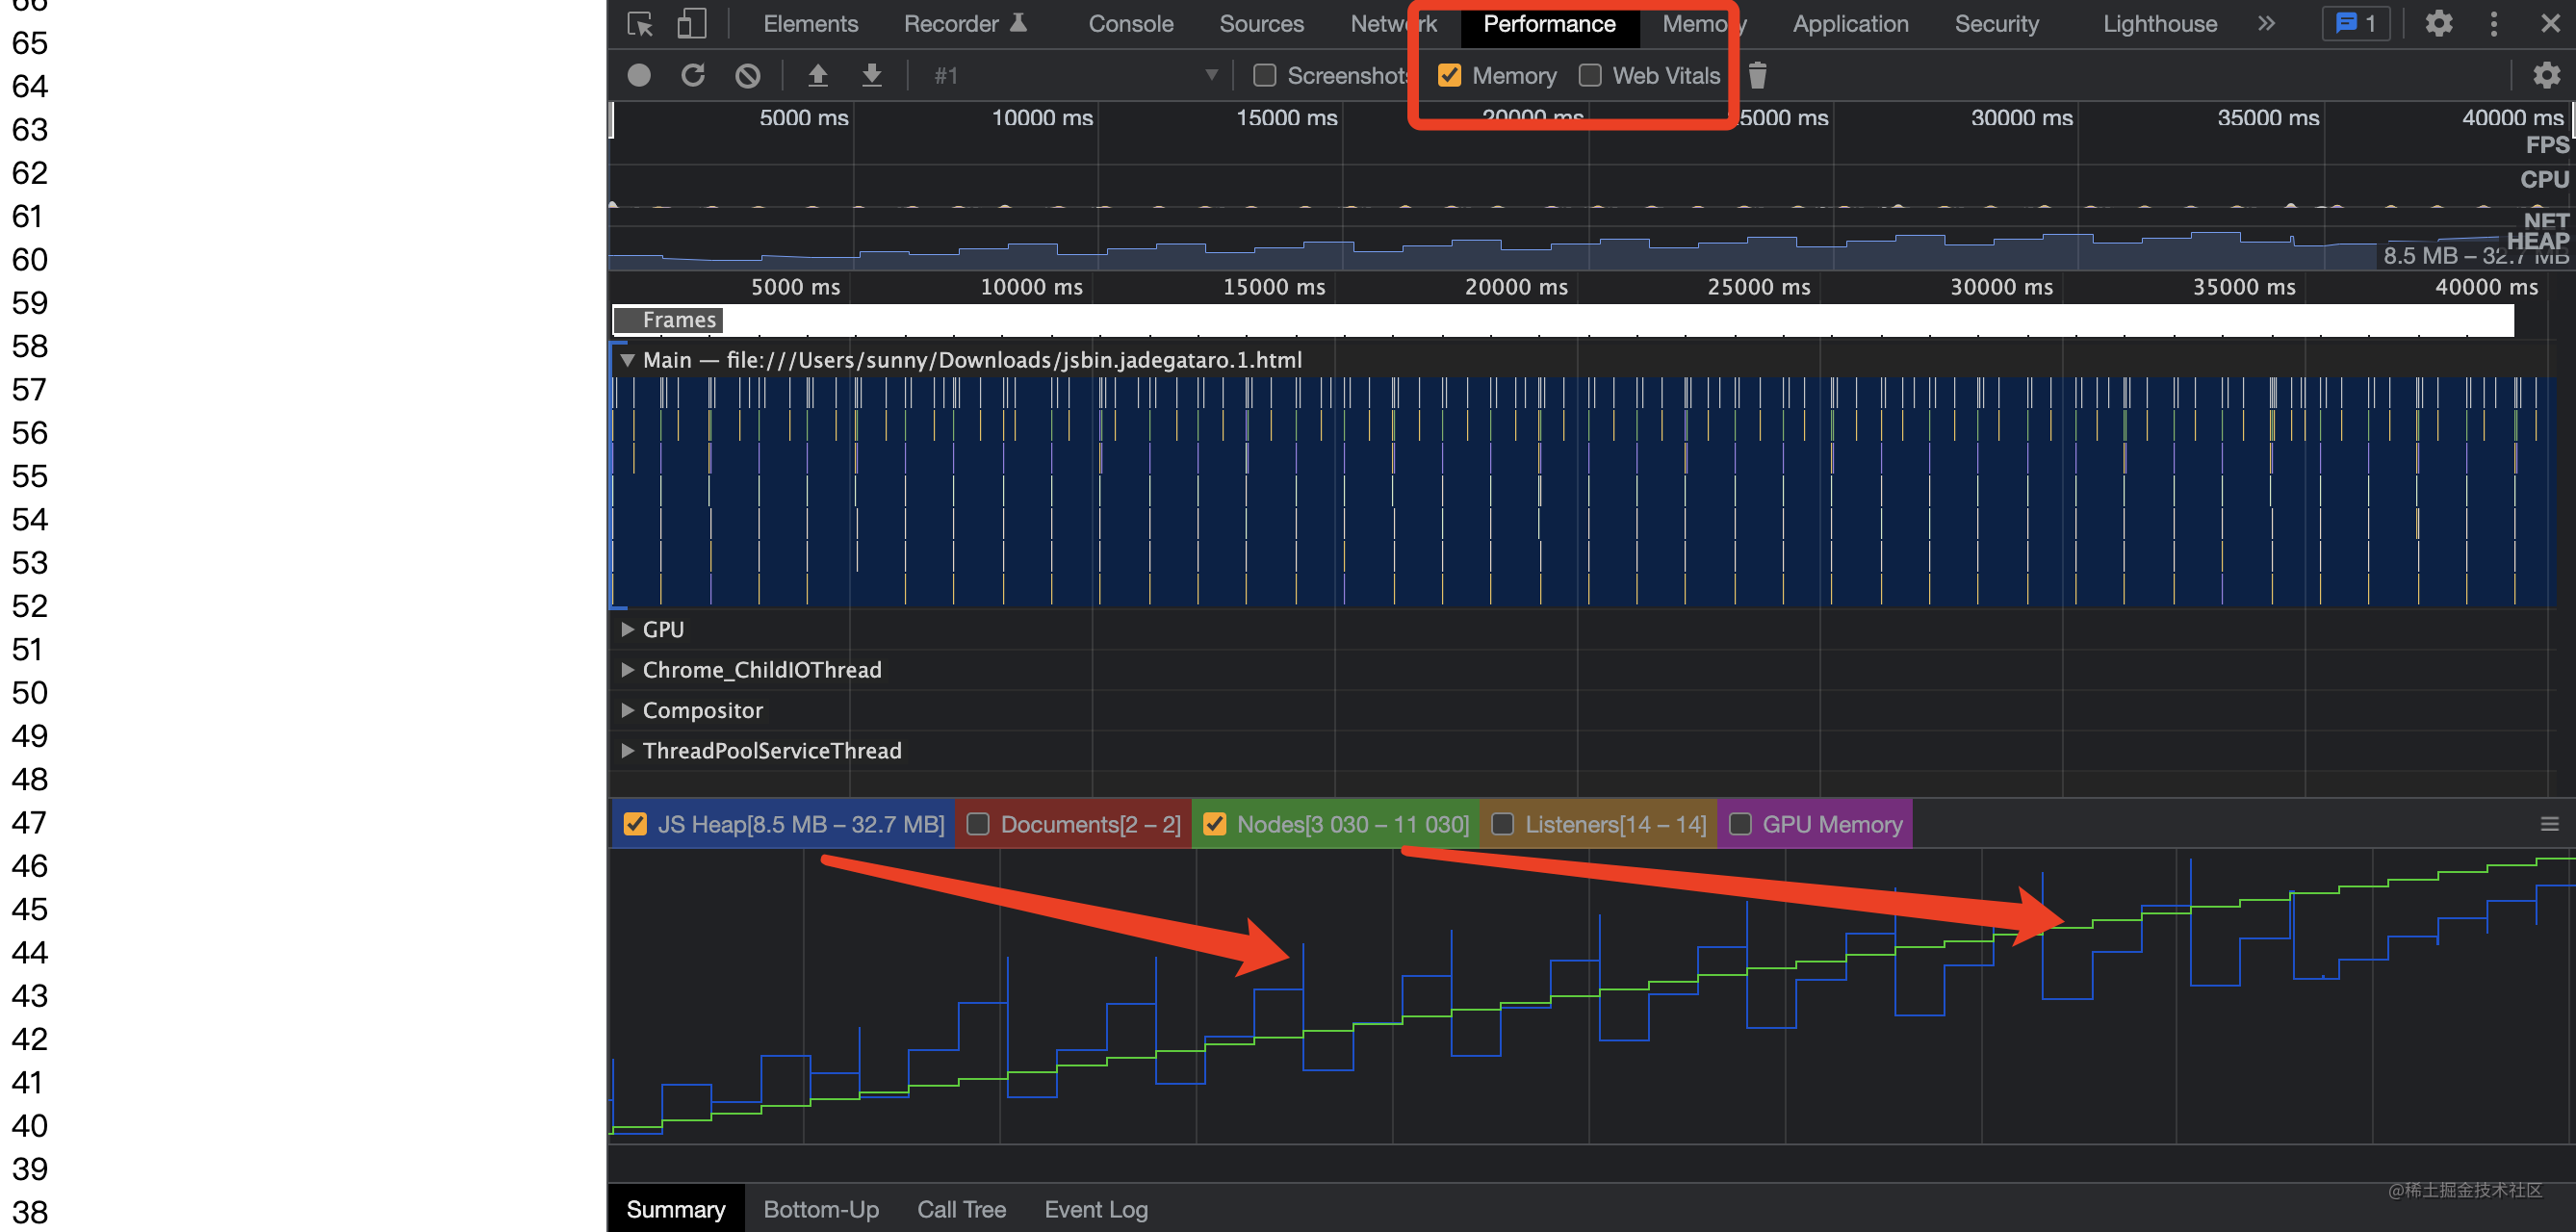Screen dimensions: 2576x1232
Task: Toggle the Web Vitals checkbox
Action: pos(1590,76)
